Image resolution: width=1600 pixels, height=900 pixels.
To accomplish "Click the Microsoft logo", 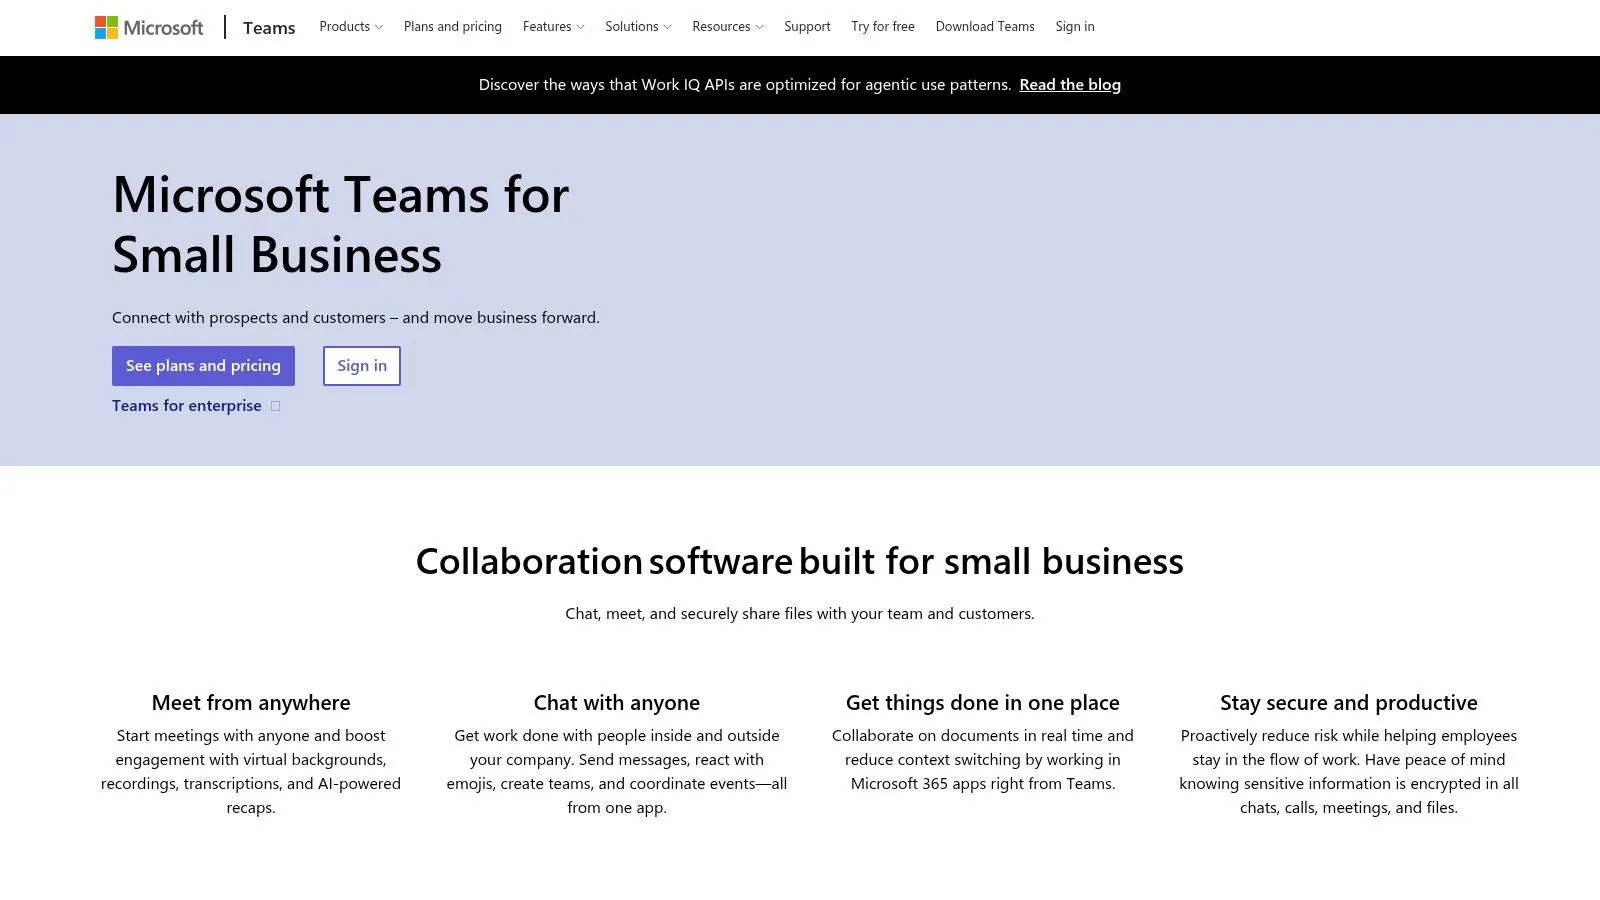I will coord(149,27).
